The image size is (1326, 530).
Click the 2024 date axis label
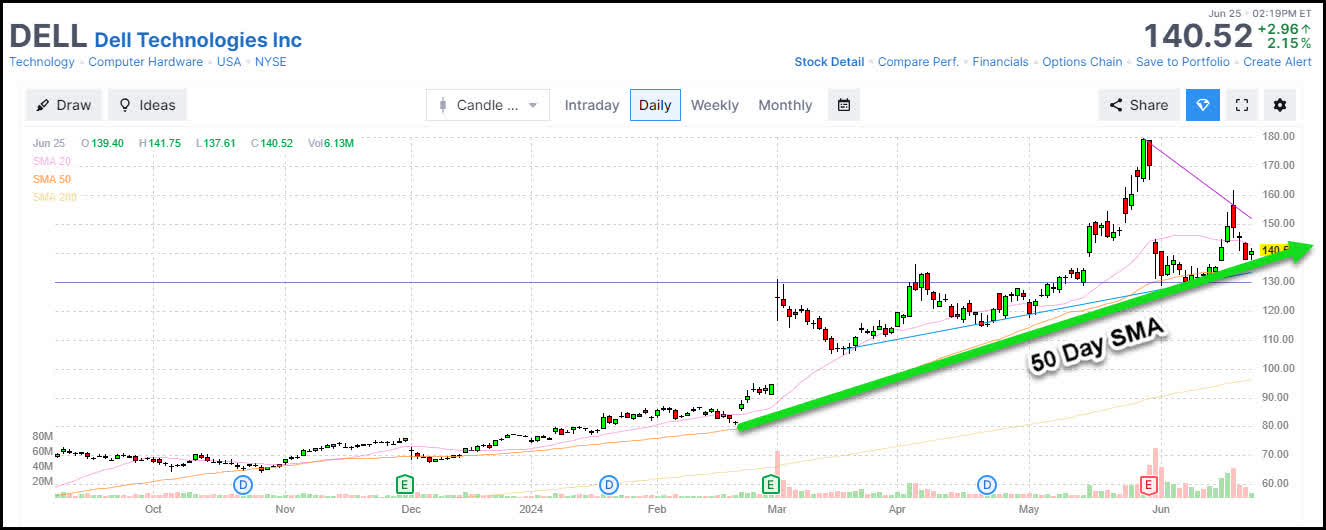click(x=531, y=509)
